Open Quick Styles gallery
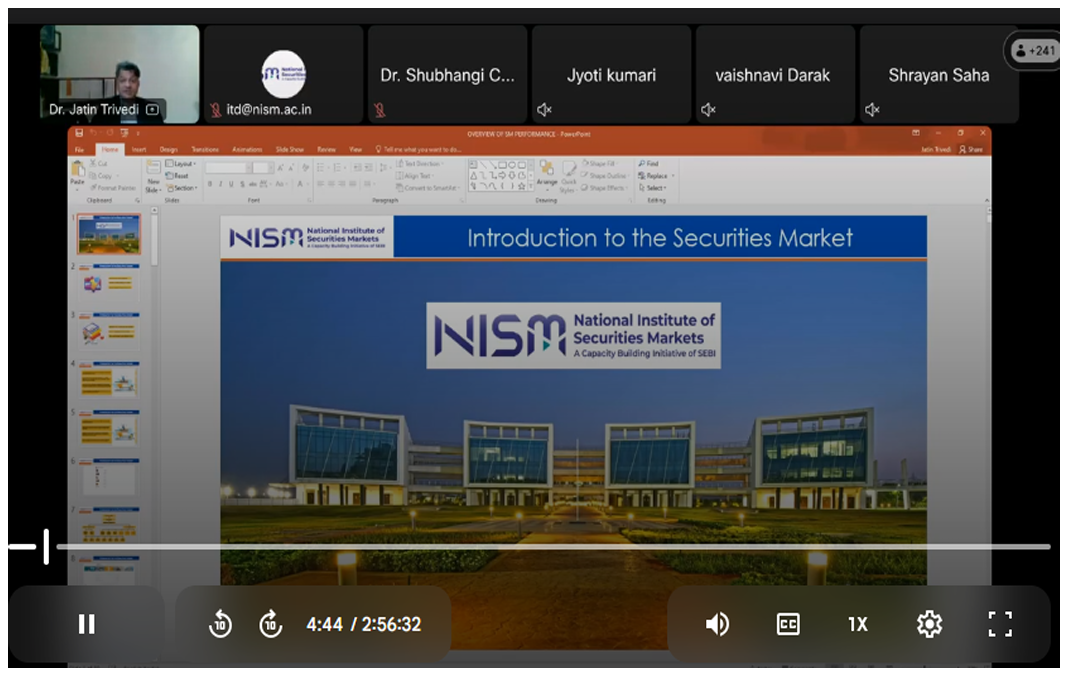Viewport: 1066px width, 678px height. [568, 177]
